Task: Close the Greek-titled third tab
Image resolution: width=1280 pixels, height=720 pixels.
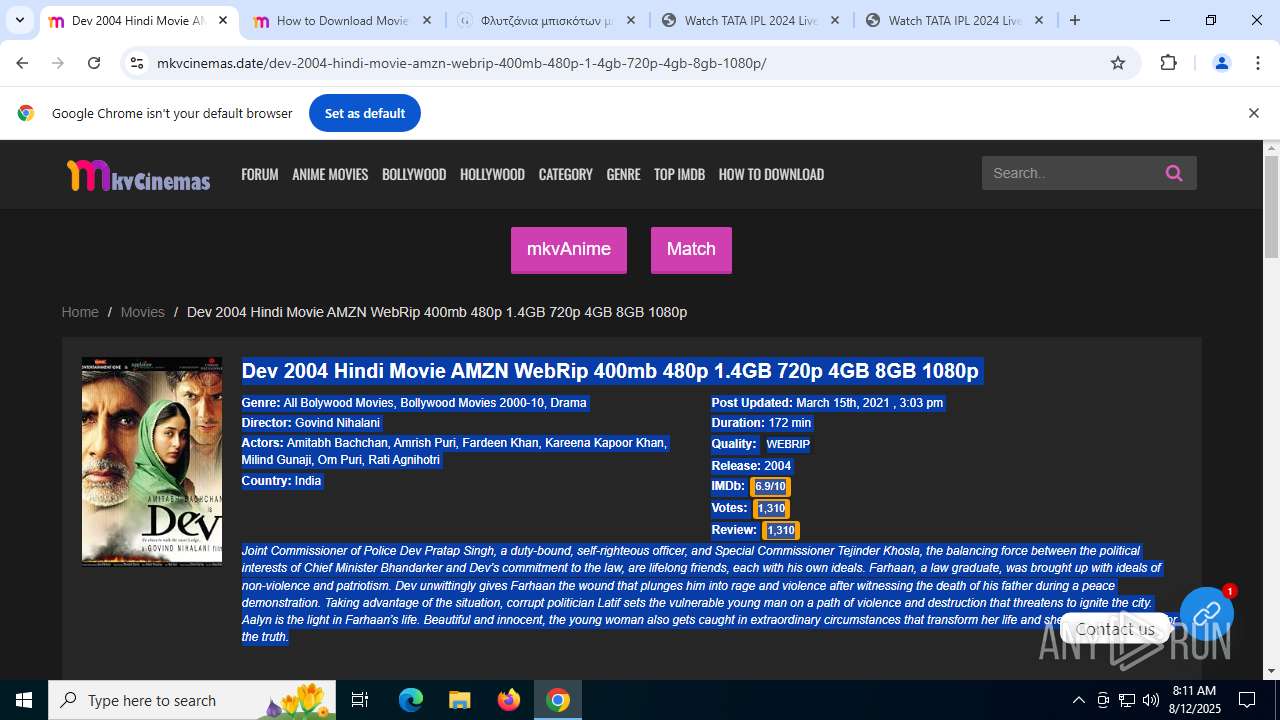Action: [631, 20]
